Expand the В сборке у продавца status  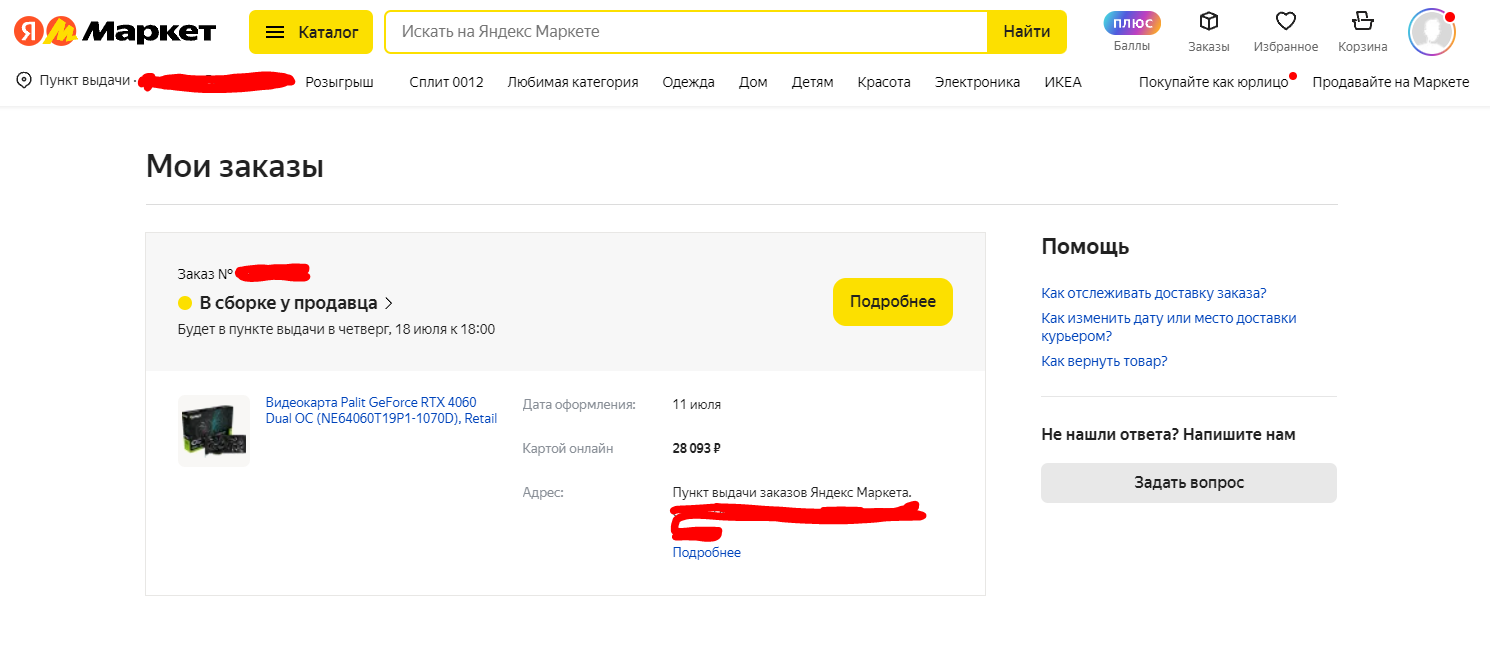286,303
